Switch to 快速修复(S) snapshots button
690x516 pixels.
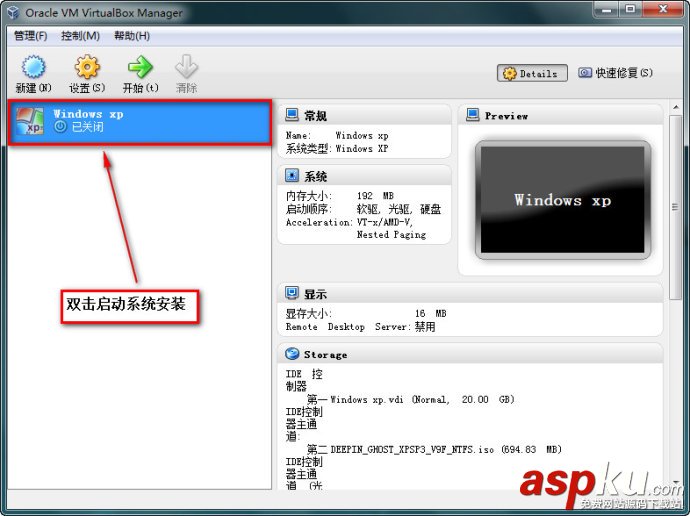point(615,73)
